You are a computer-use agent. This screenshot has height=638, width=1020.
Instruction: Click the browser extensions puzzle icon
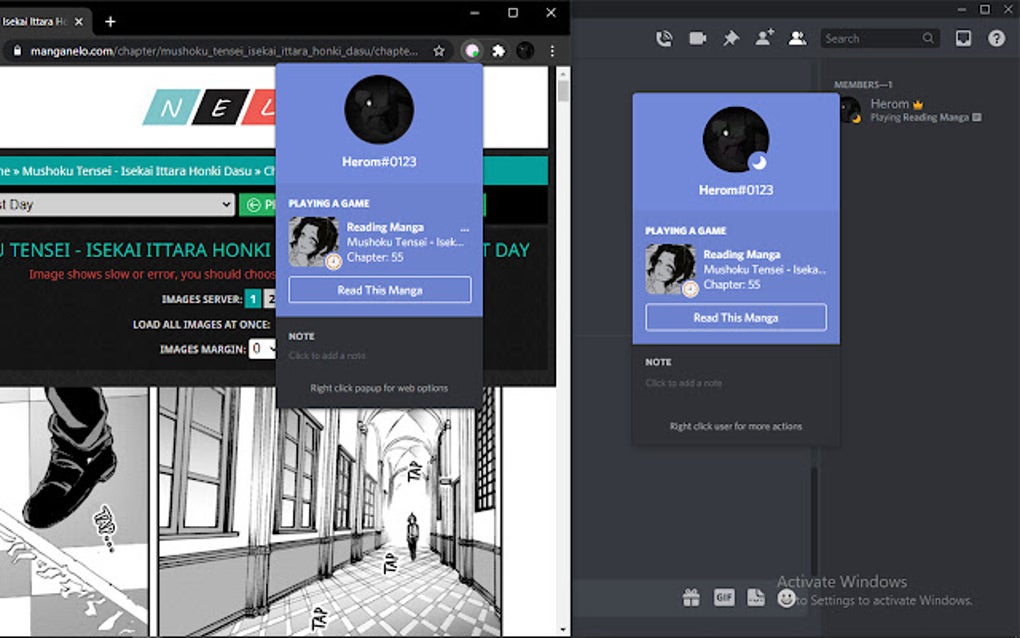(x=497, y=48)
